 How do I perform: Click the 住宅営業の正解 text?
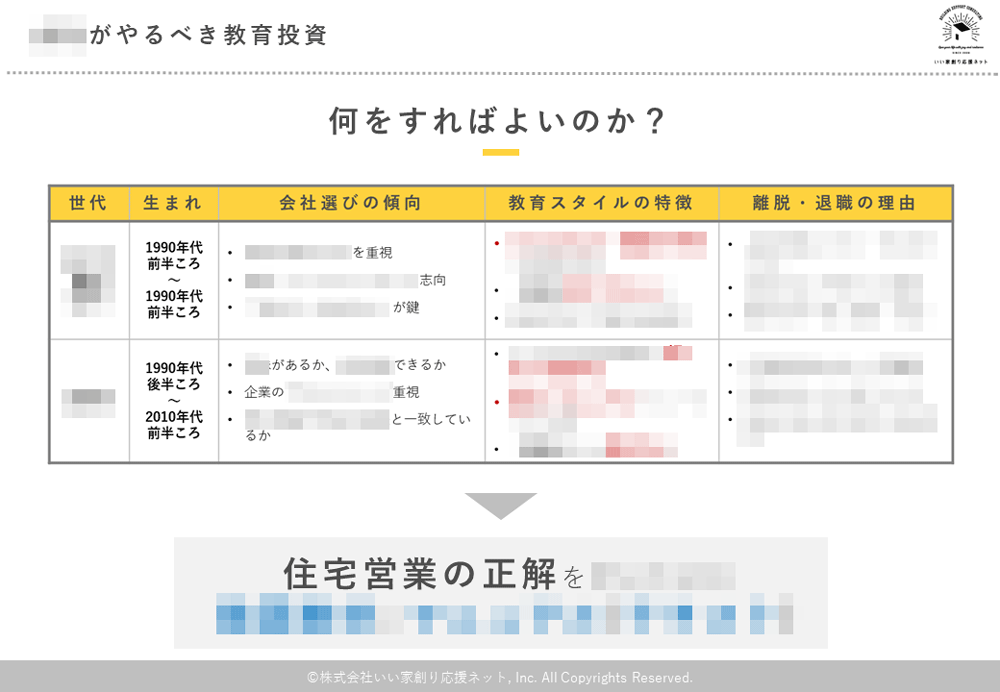tap(421, 575)
